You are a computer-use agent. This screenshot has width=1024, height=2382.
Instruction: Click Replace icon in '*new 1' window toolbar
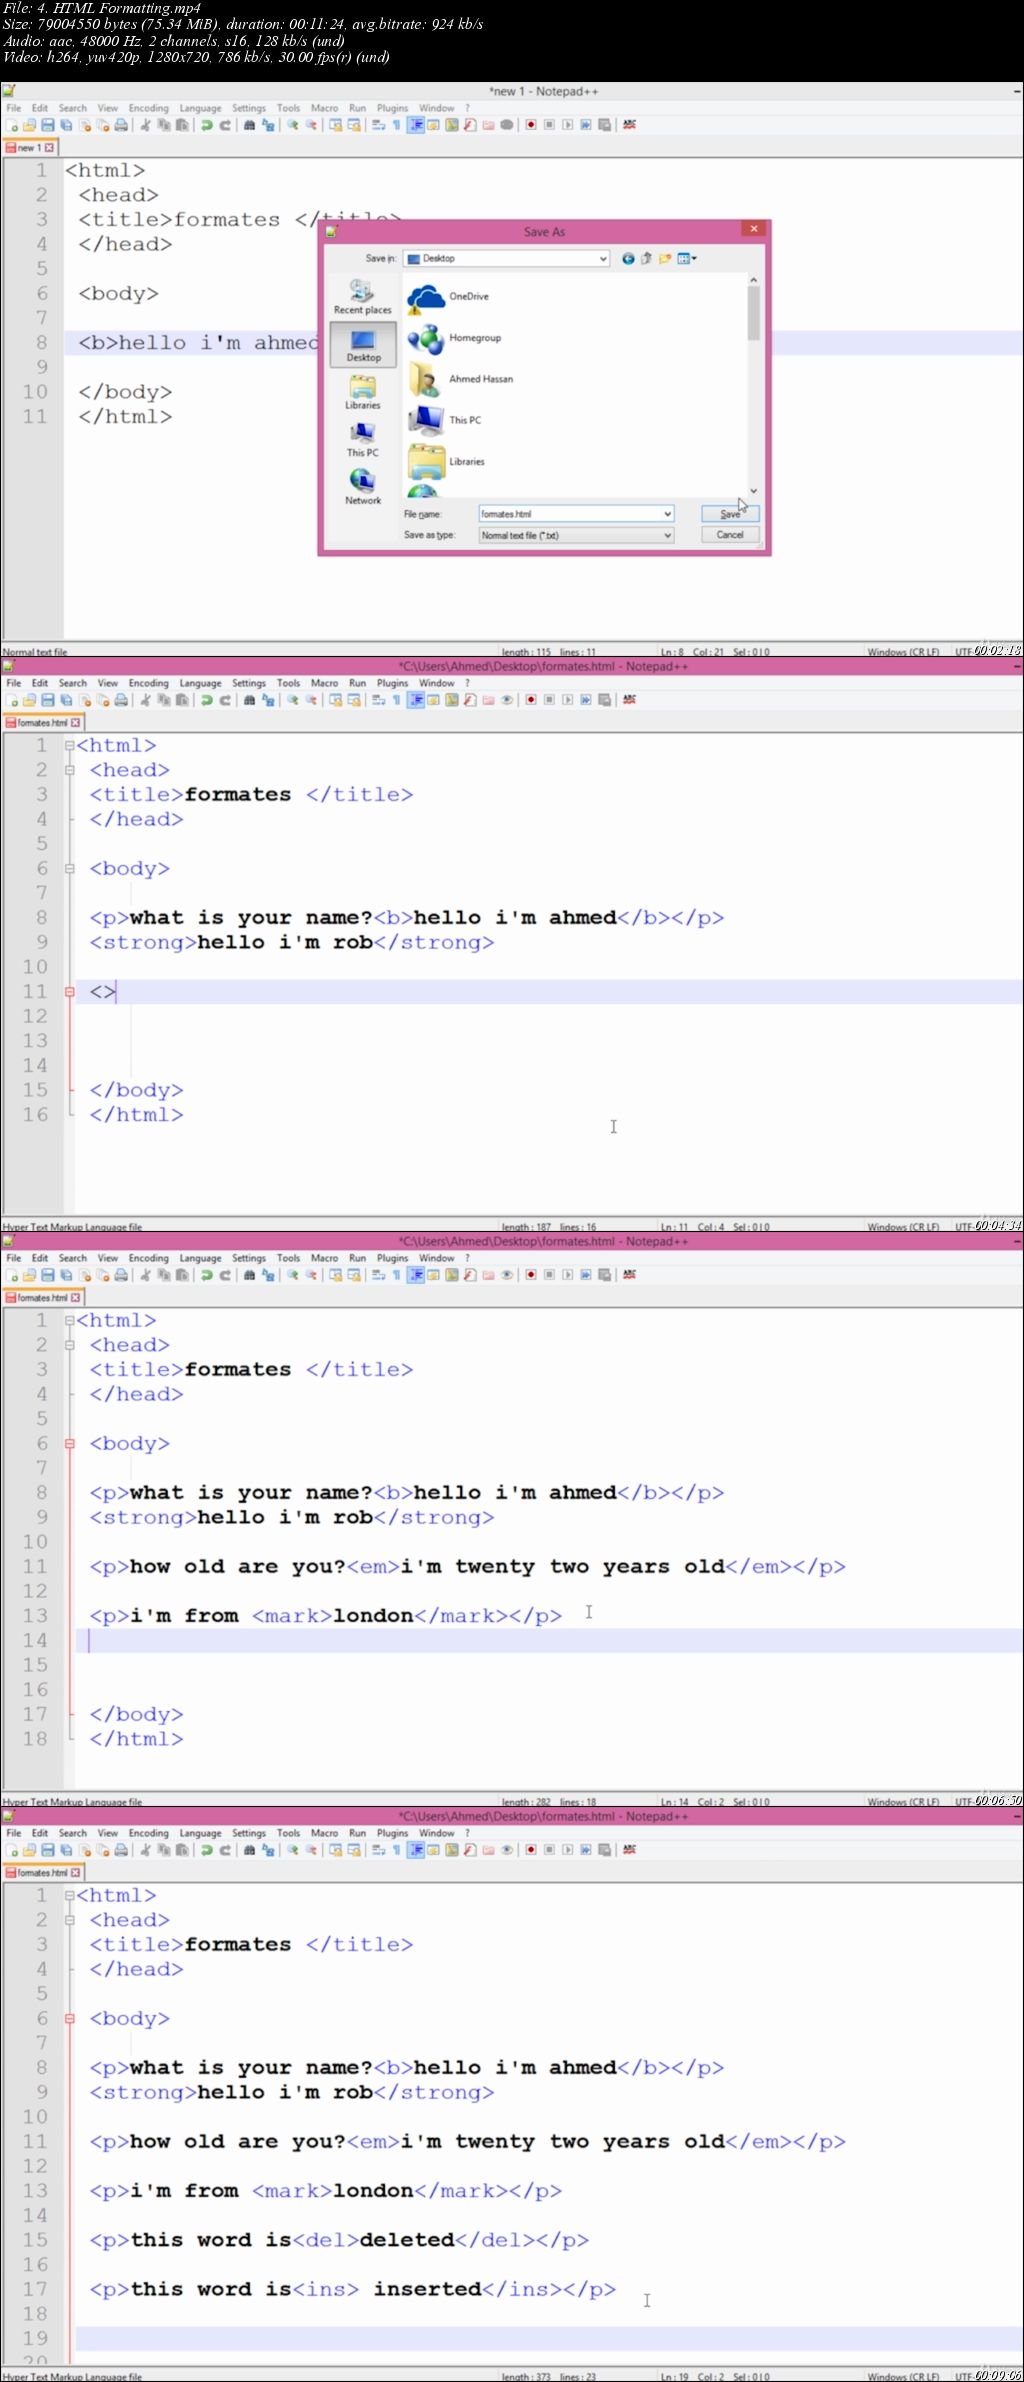(x=268, y=125)
